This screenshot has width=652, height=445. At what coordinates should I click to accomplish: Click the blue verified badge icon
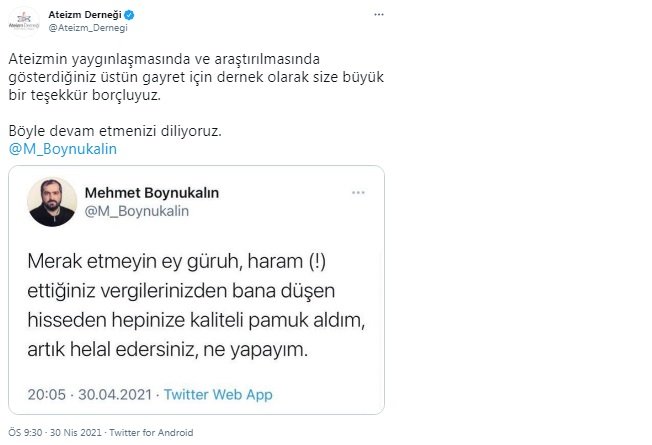pos(129,15)
